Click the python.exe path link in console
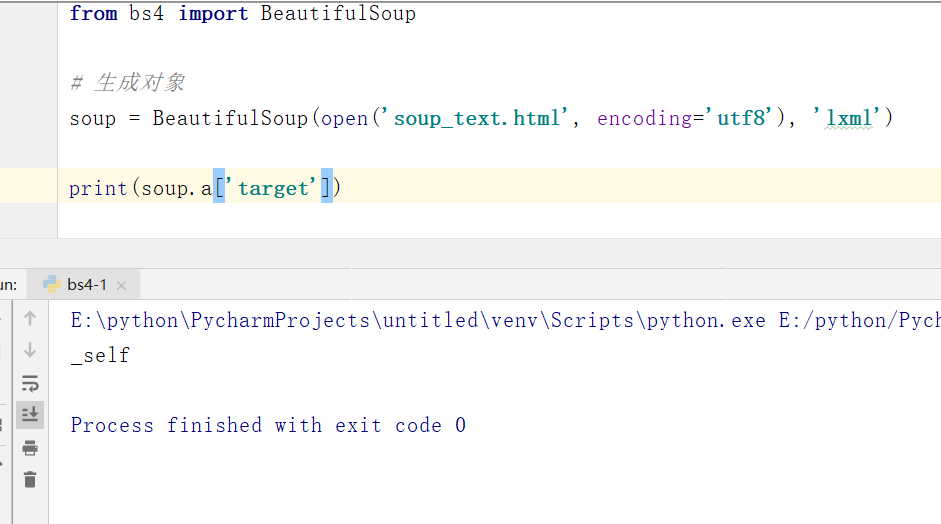 pos(418,321)
